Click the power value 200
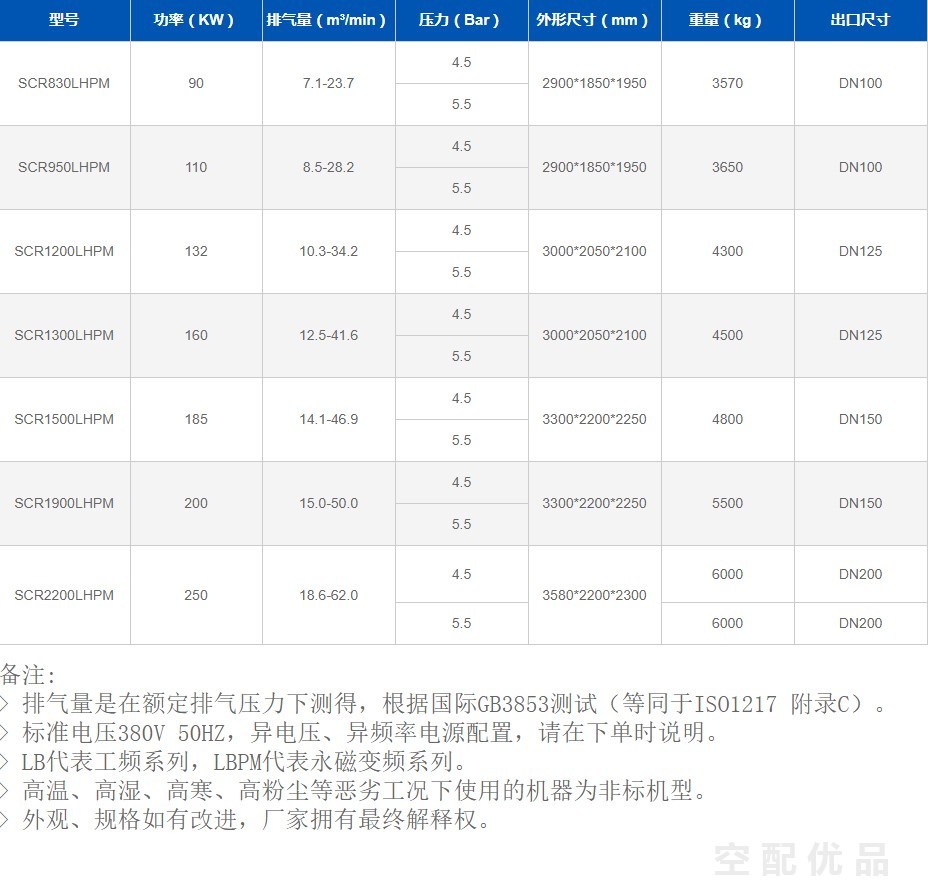Viewport: 928px width, 894px height. coord(196,504)
